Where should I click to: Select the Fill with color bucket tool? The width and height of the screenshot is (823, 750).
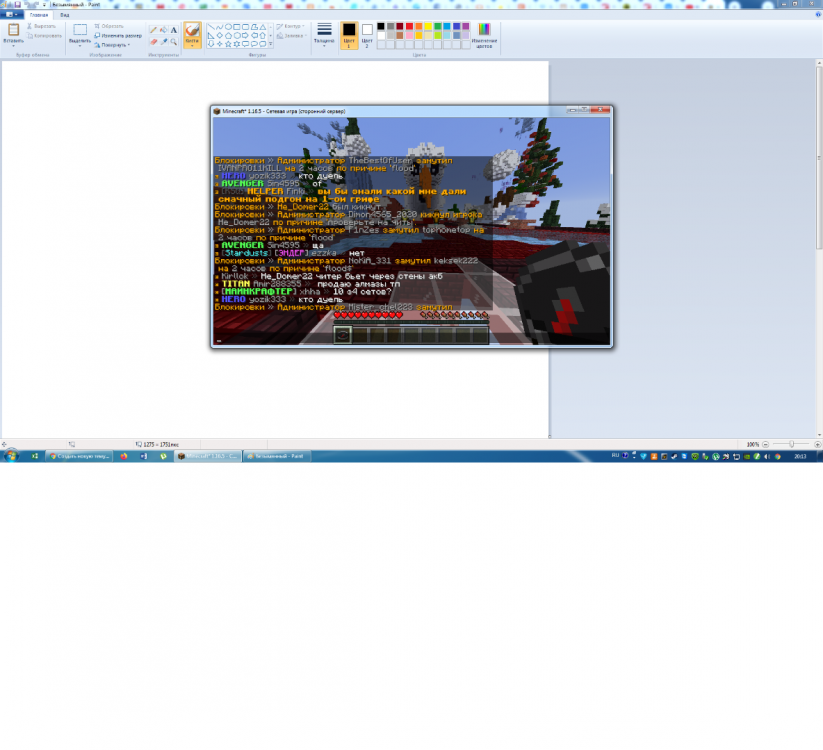coord(164,30)
